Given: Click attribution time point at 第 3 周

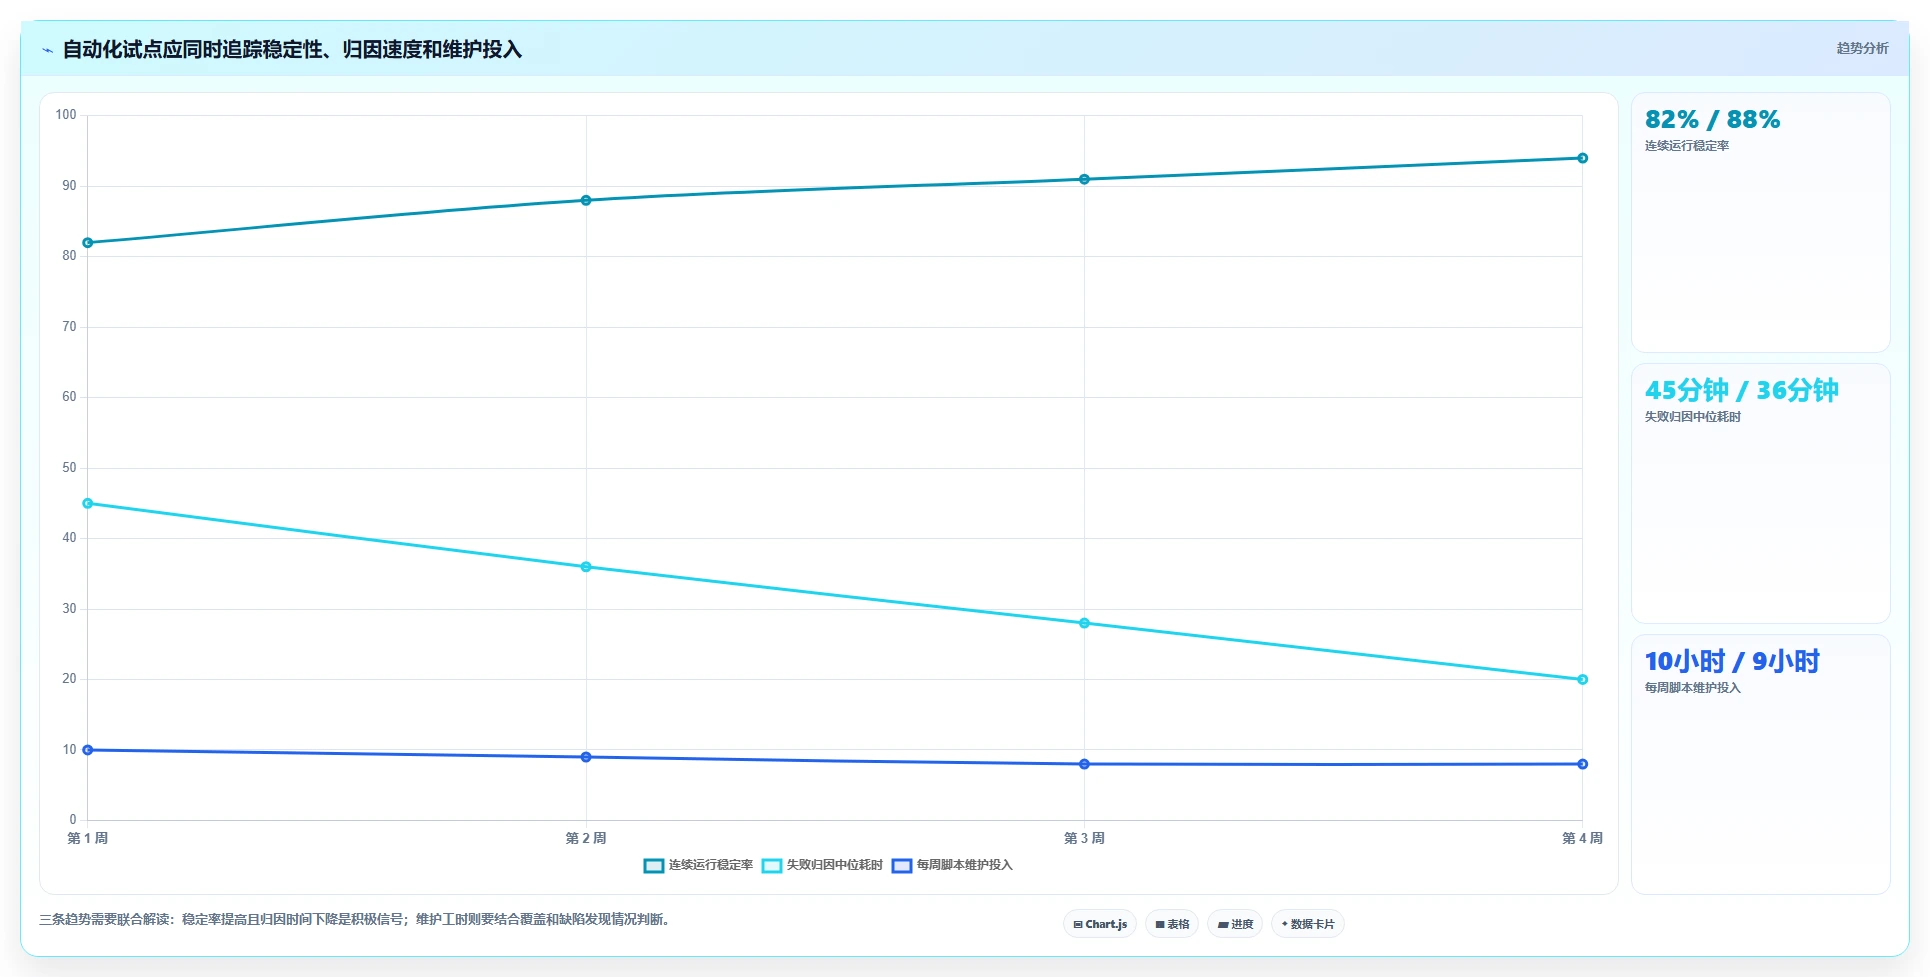Looking at the screenshot, I should [x=1084, y=623].
